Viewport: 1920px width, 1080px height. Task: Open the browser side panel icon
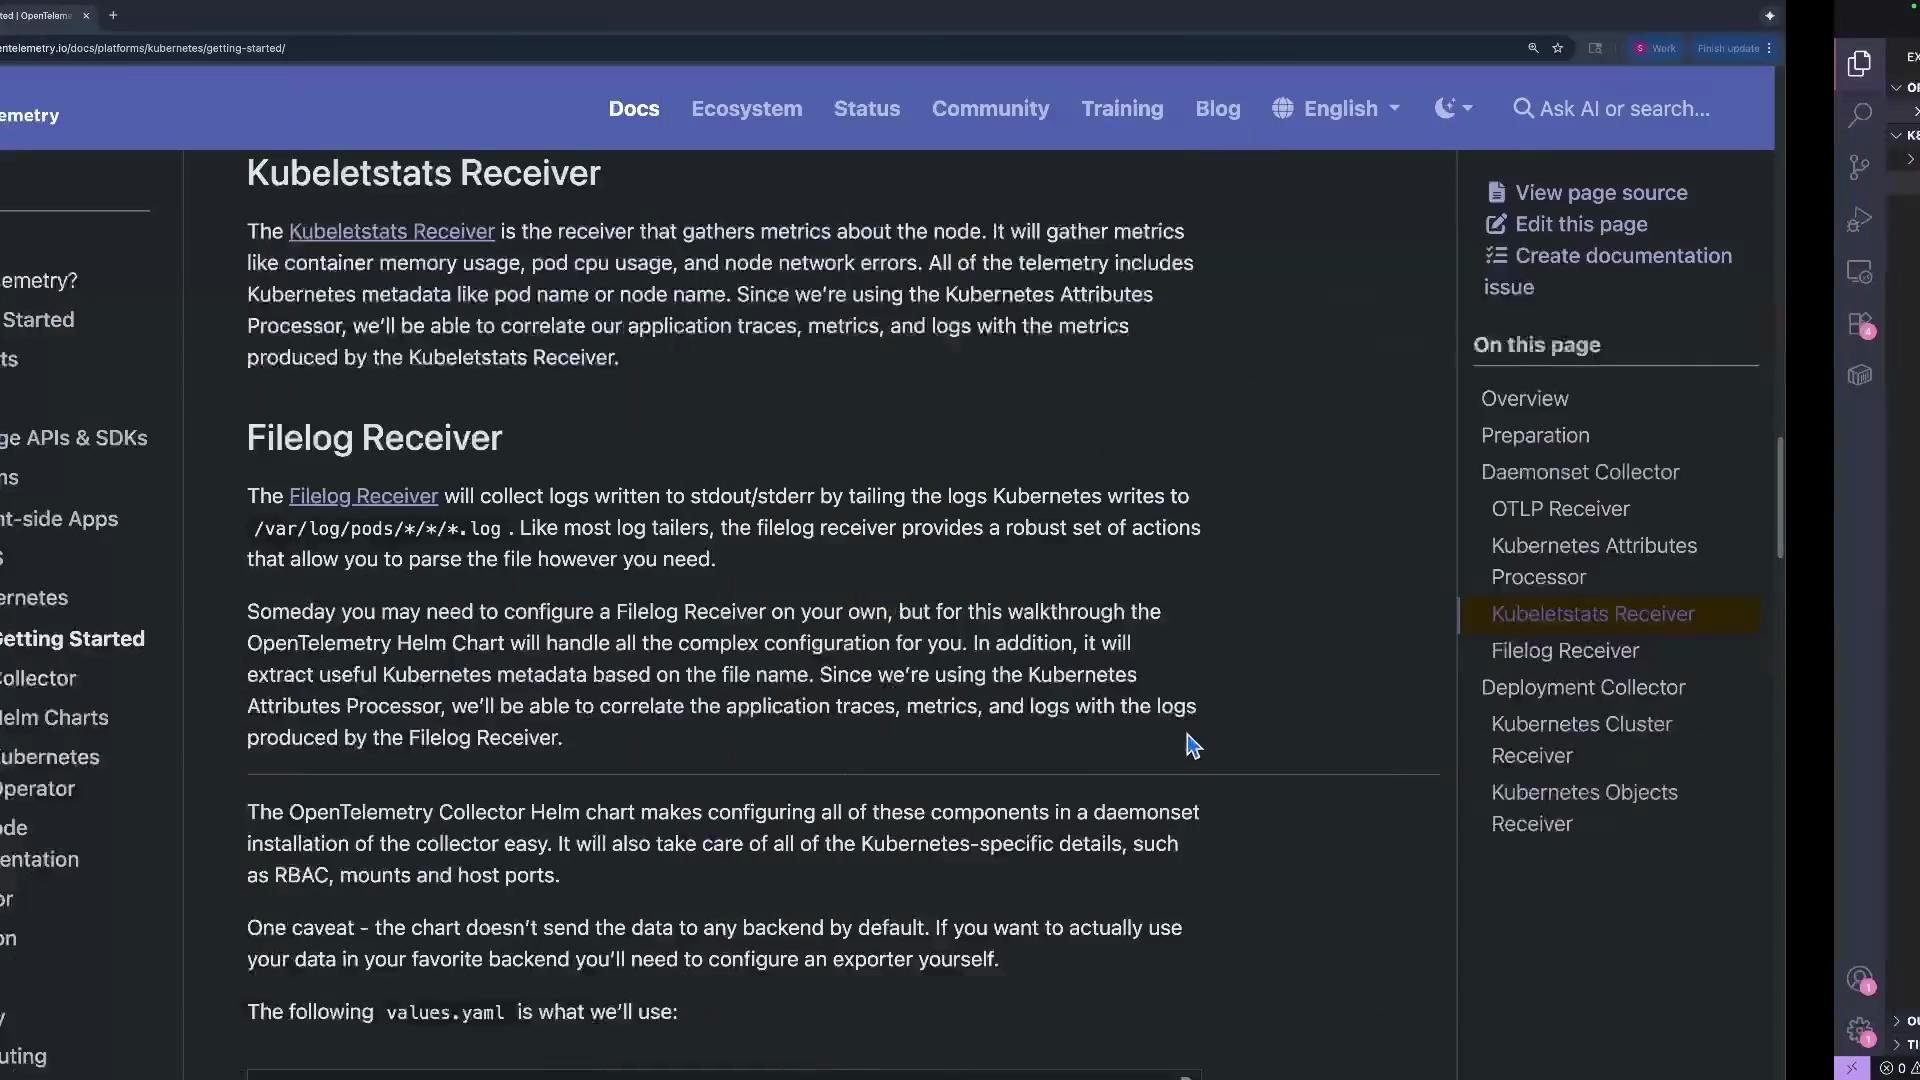click(x=1595, y=48)
